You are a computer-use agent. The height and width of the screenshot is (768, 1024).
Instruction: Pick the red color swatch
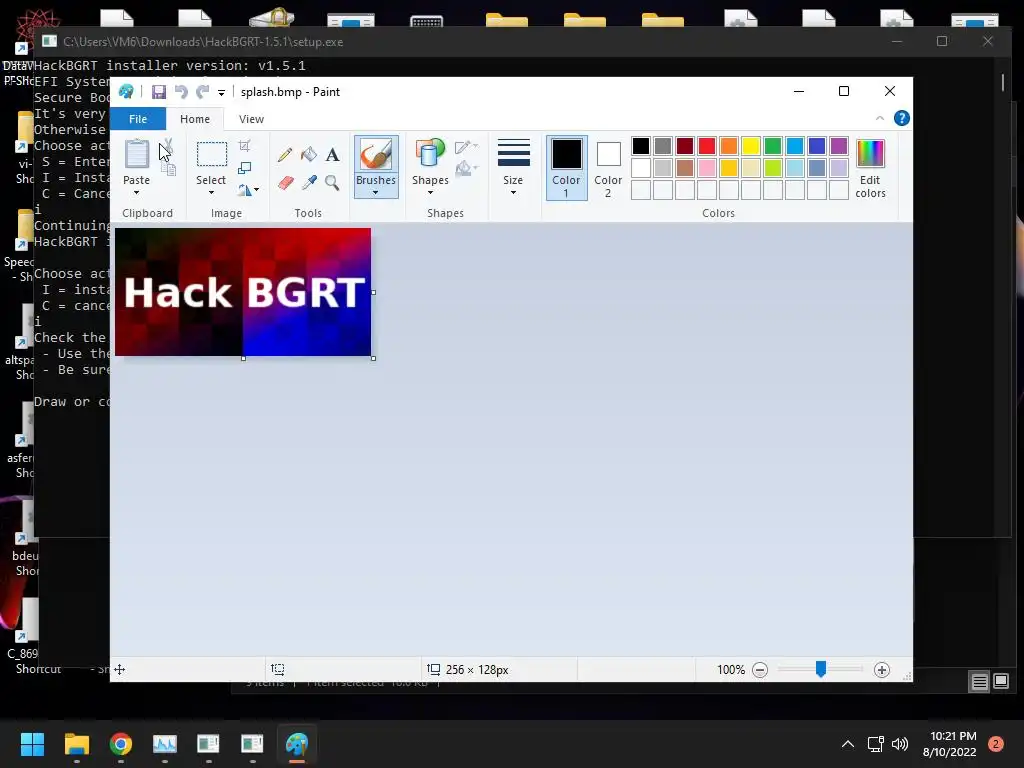click(707, 146)
